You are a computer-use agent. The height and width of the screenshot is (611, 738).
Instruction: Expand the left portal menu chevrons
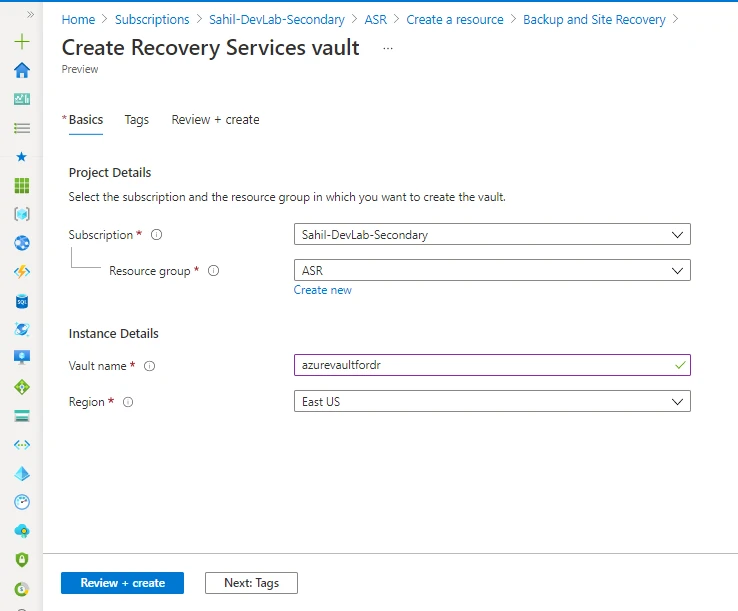point(30,15)
